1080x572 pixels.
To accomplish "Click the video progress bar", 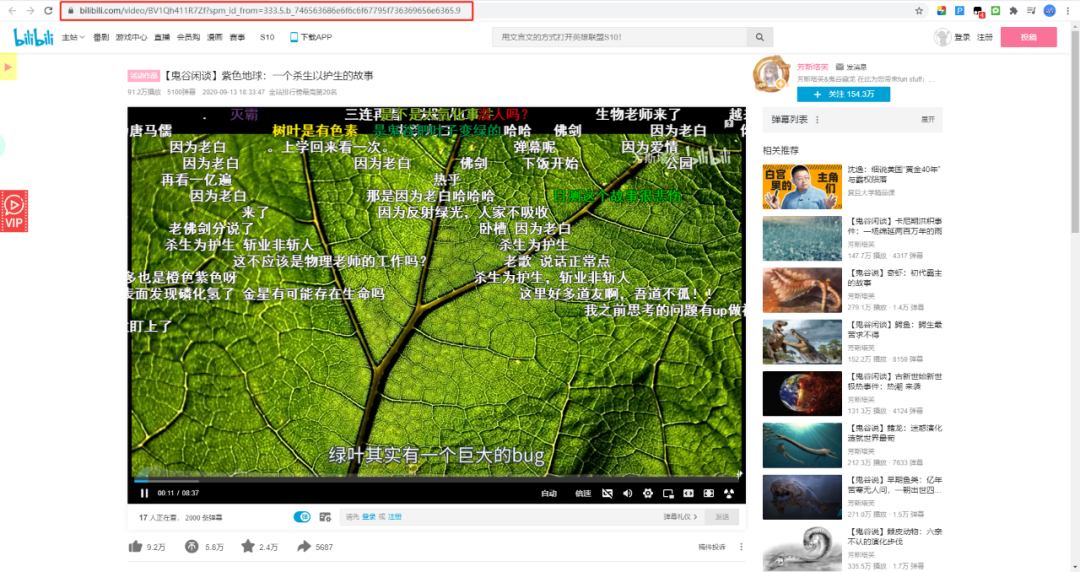I will tap(436, 480).
